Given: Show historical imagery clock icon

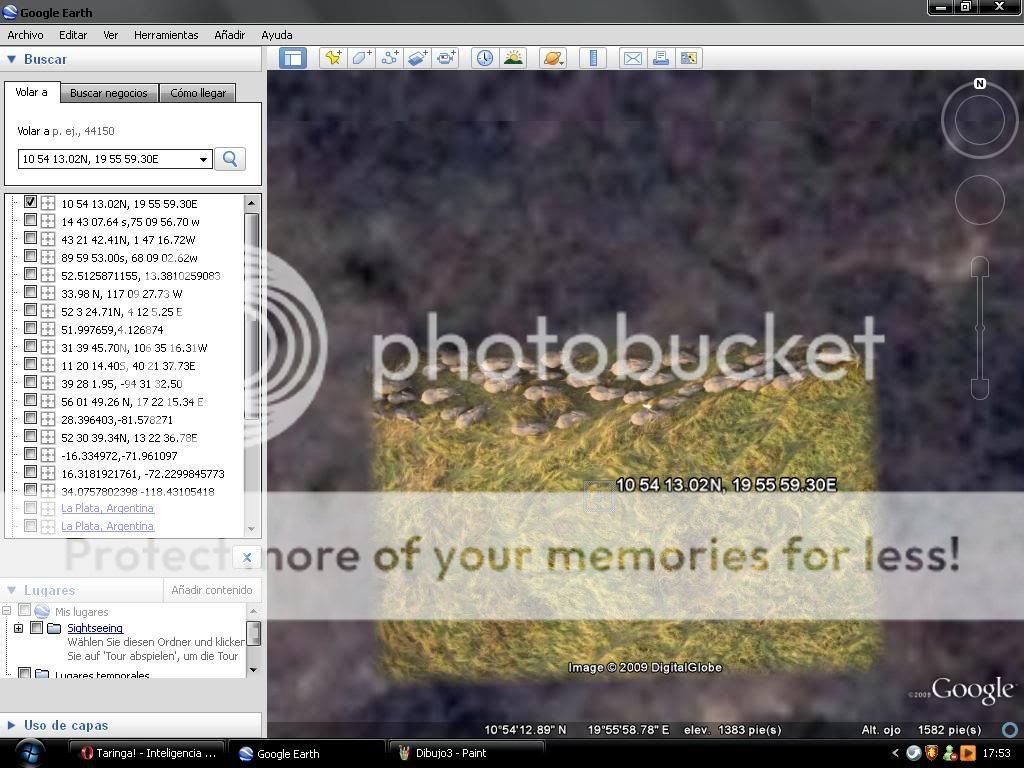Looking at the screenshot, I should pos(485,58).
